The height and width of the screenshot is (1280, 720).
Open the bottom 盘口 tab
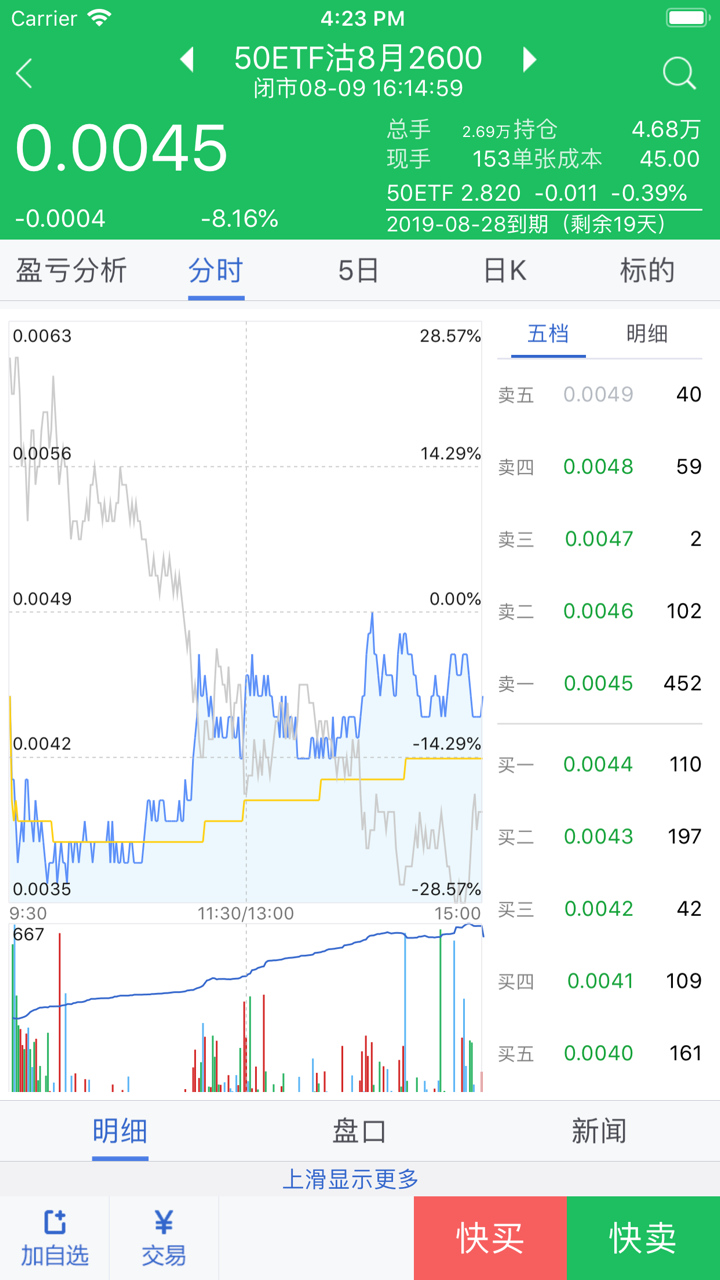(359, 1131)
